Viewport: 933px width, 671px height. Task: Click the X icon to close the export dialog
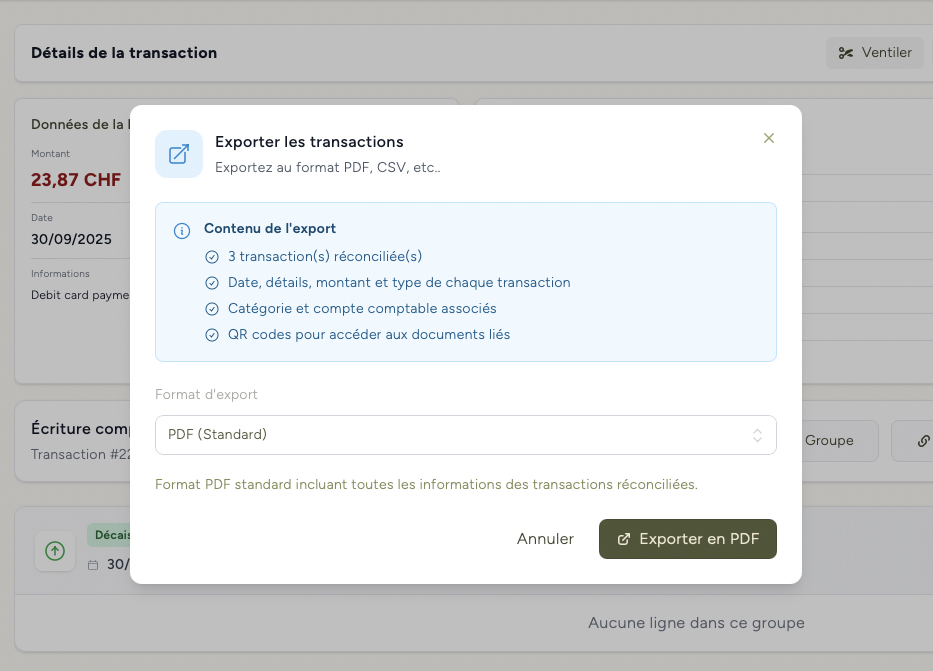[x=769, y=138]
